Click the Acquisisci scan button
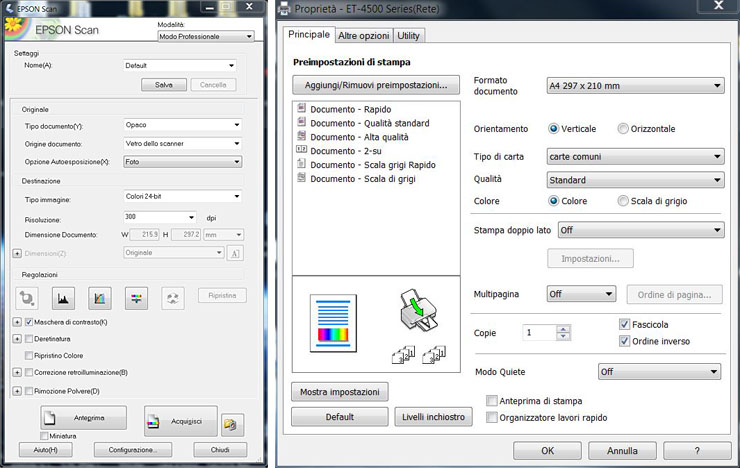 tap(180, 421)
